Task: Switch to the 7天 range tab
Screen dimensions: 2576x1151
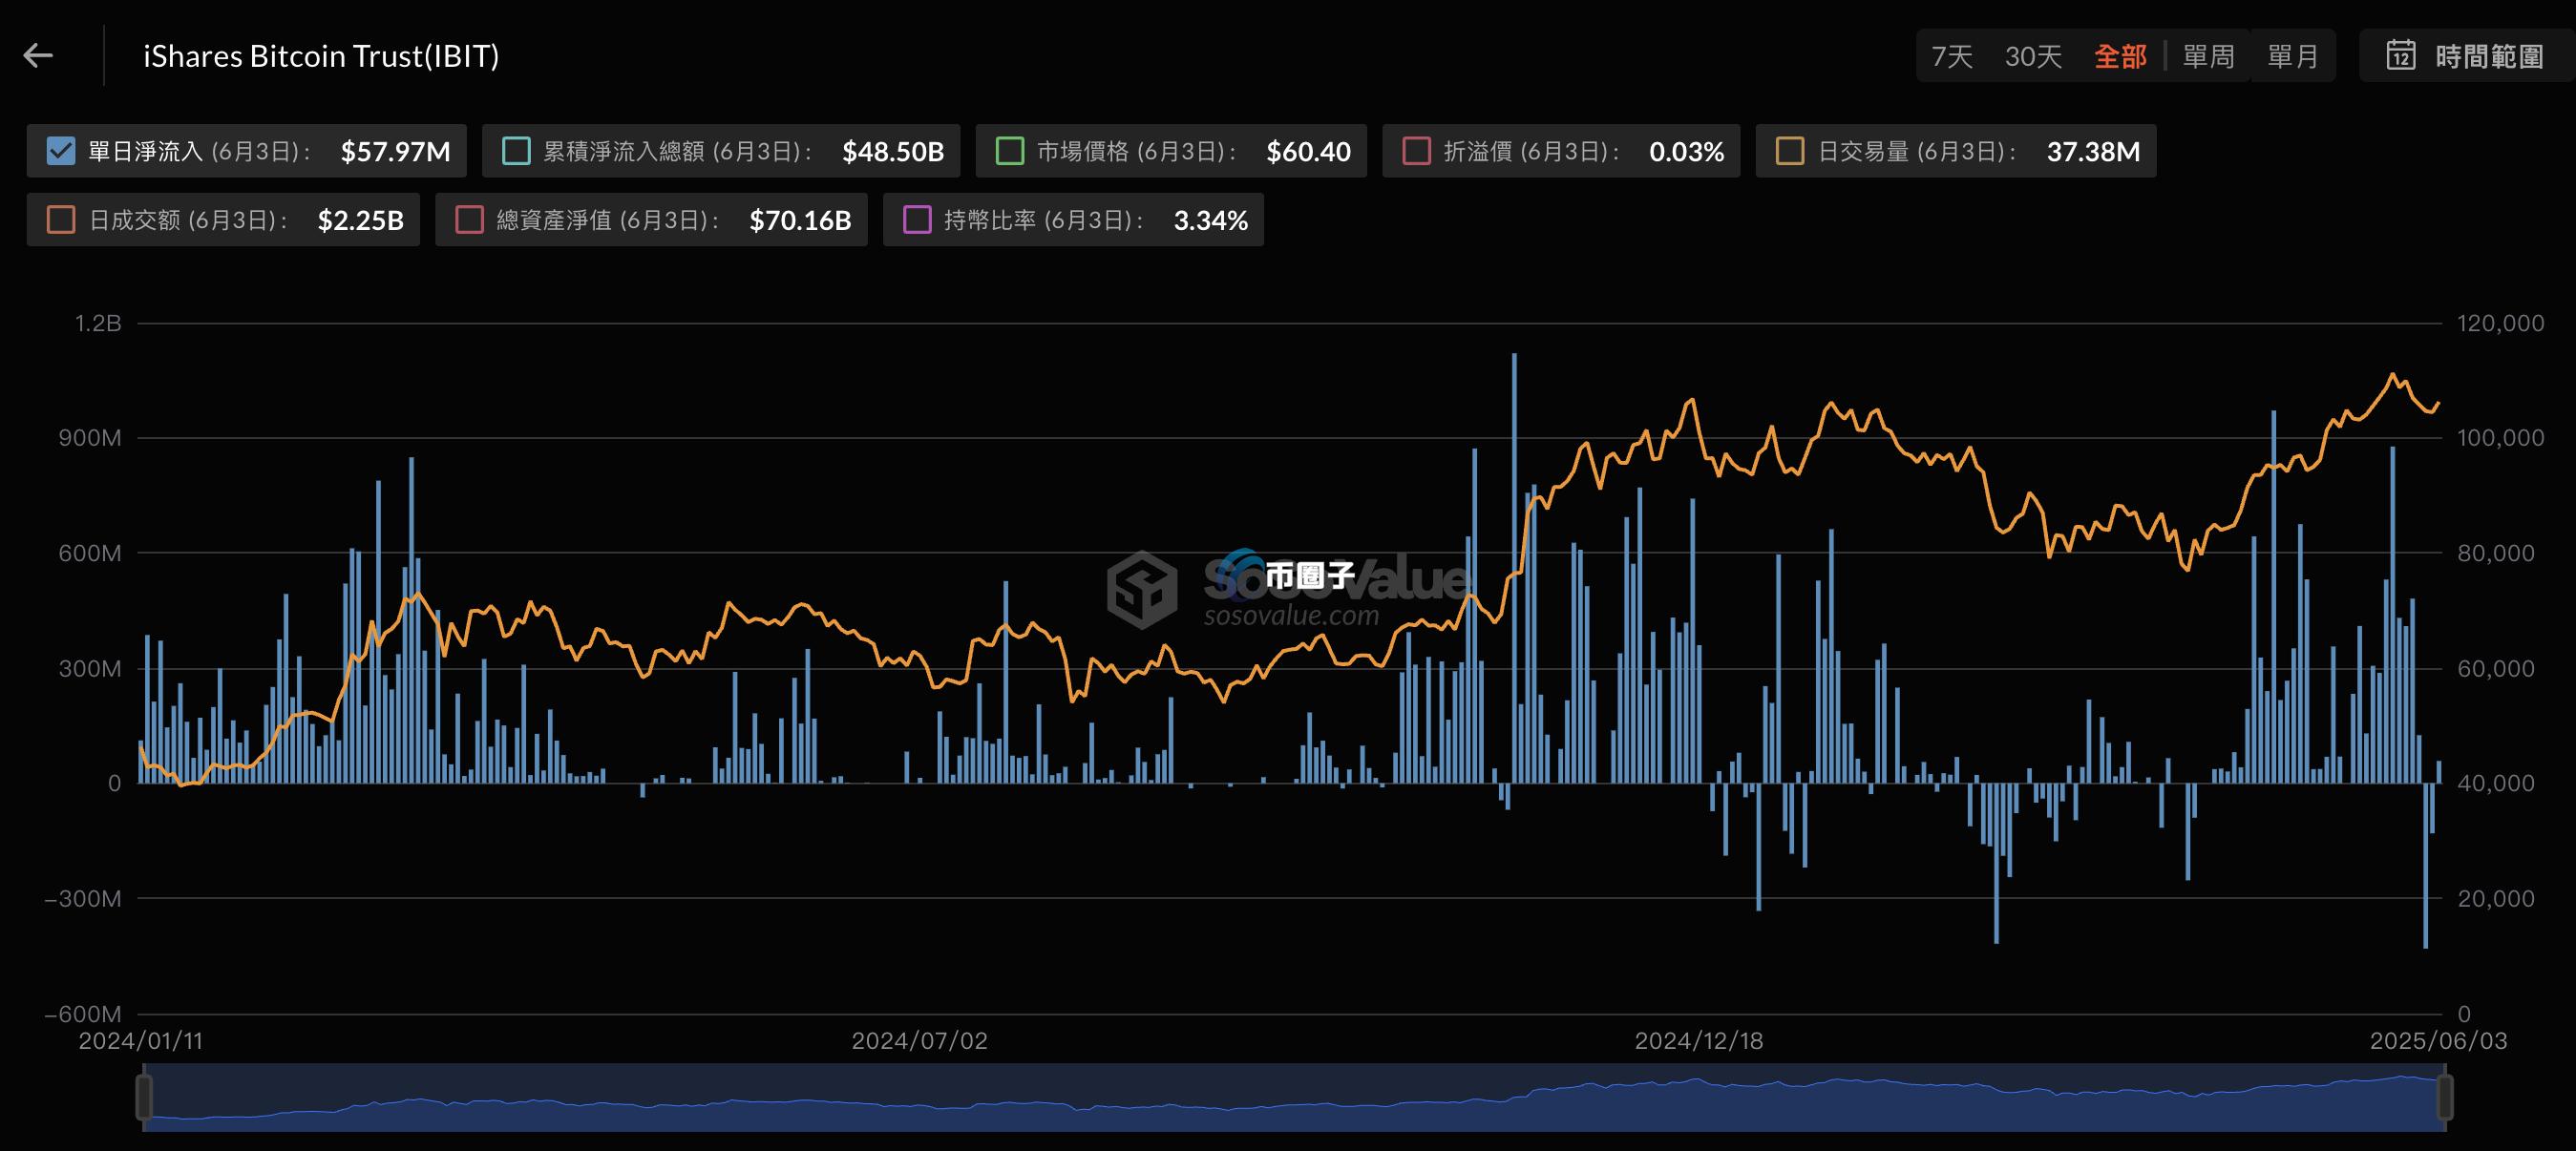Action: point(1951,56)
